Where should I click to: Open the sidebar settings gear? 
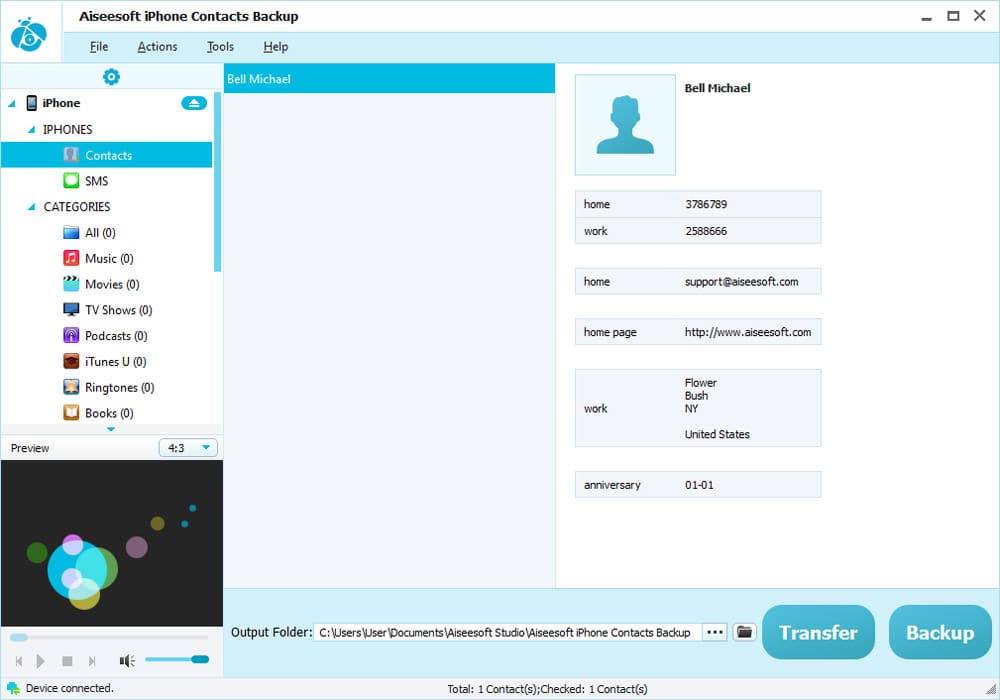111,76
